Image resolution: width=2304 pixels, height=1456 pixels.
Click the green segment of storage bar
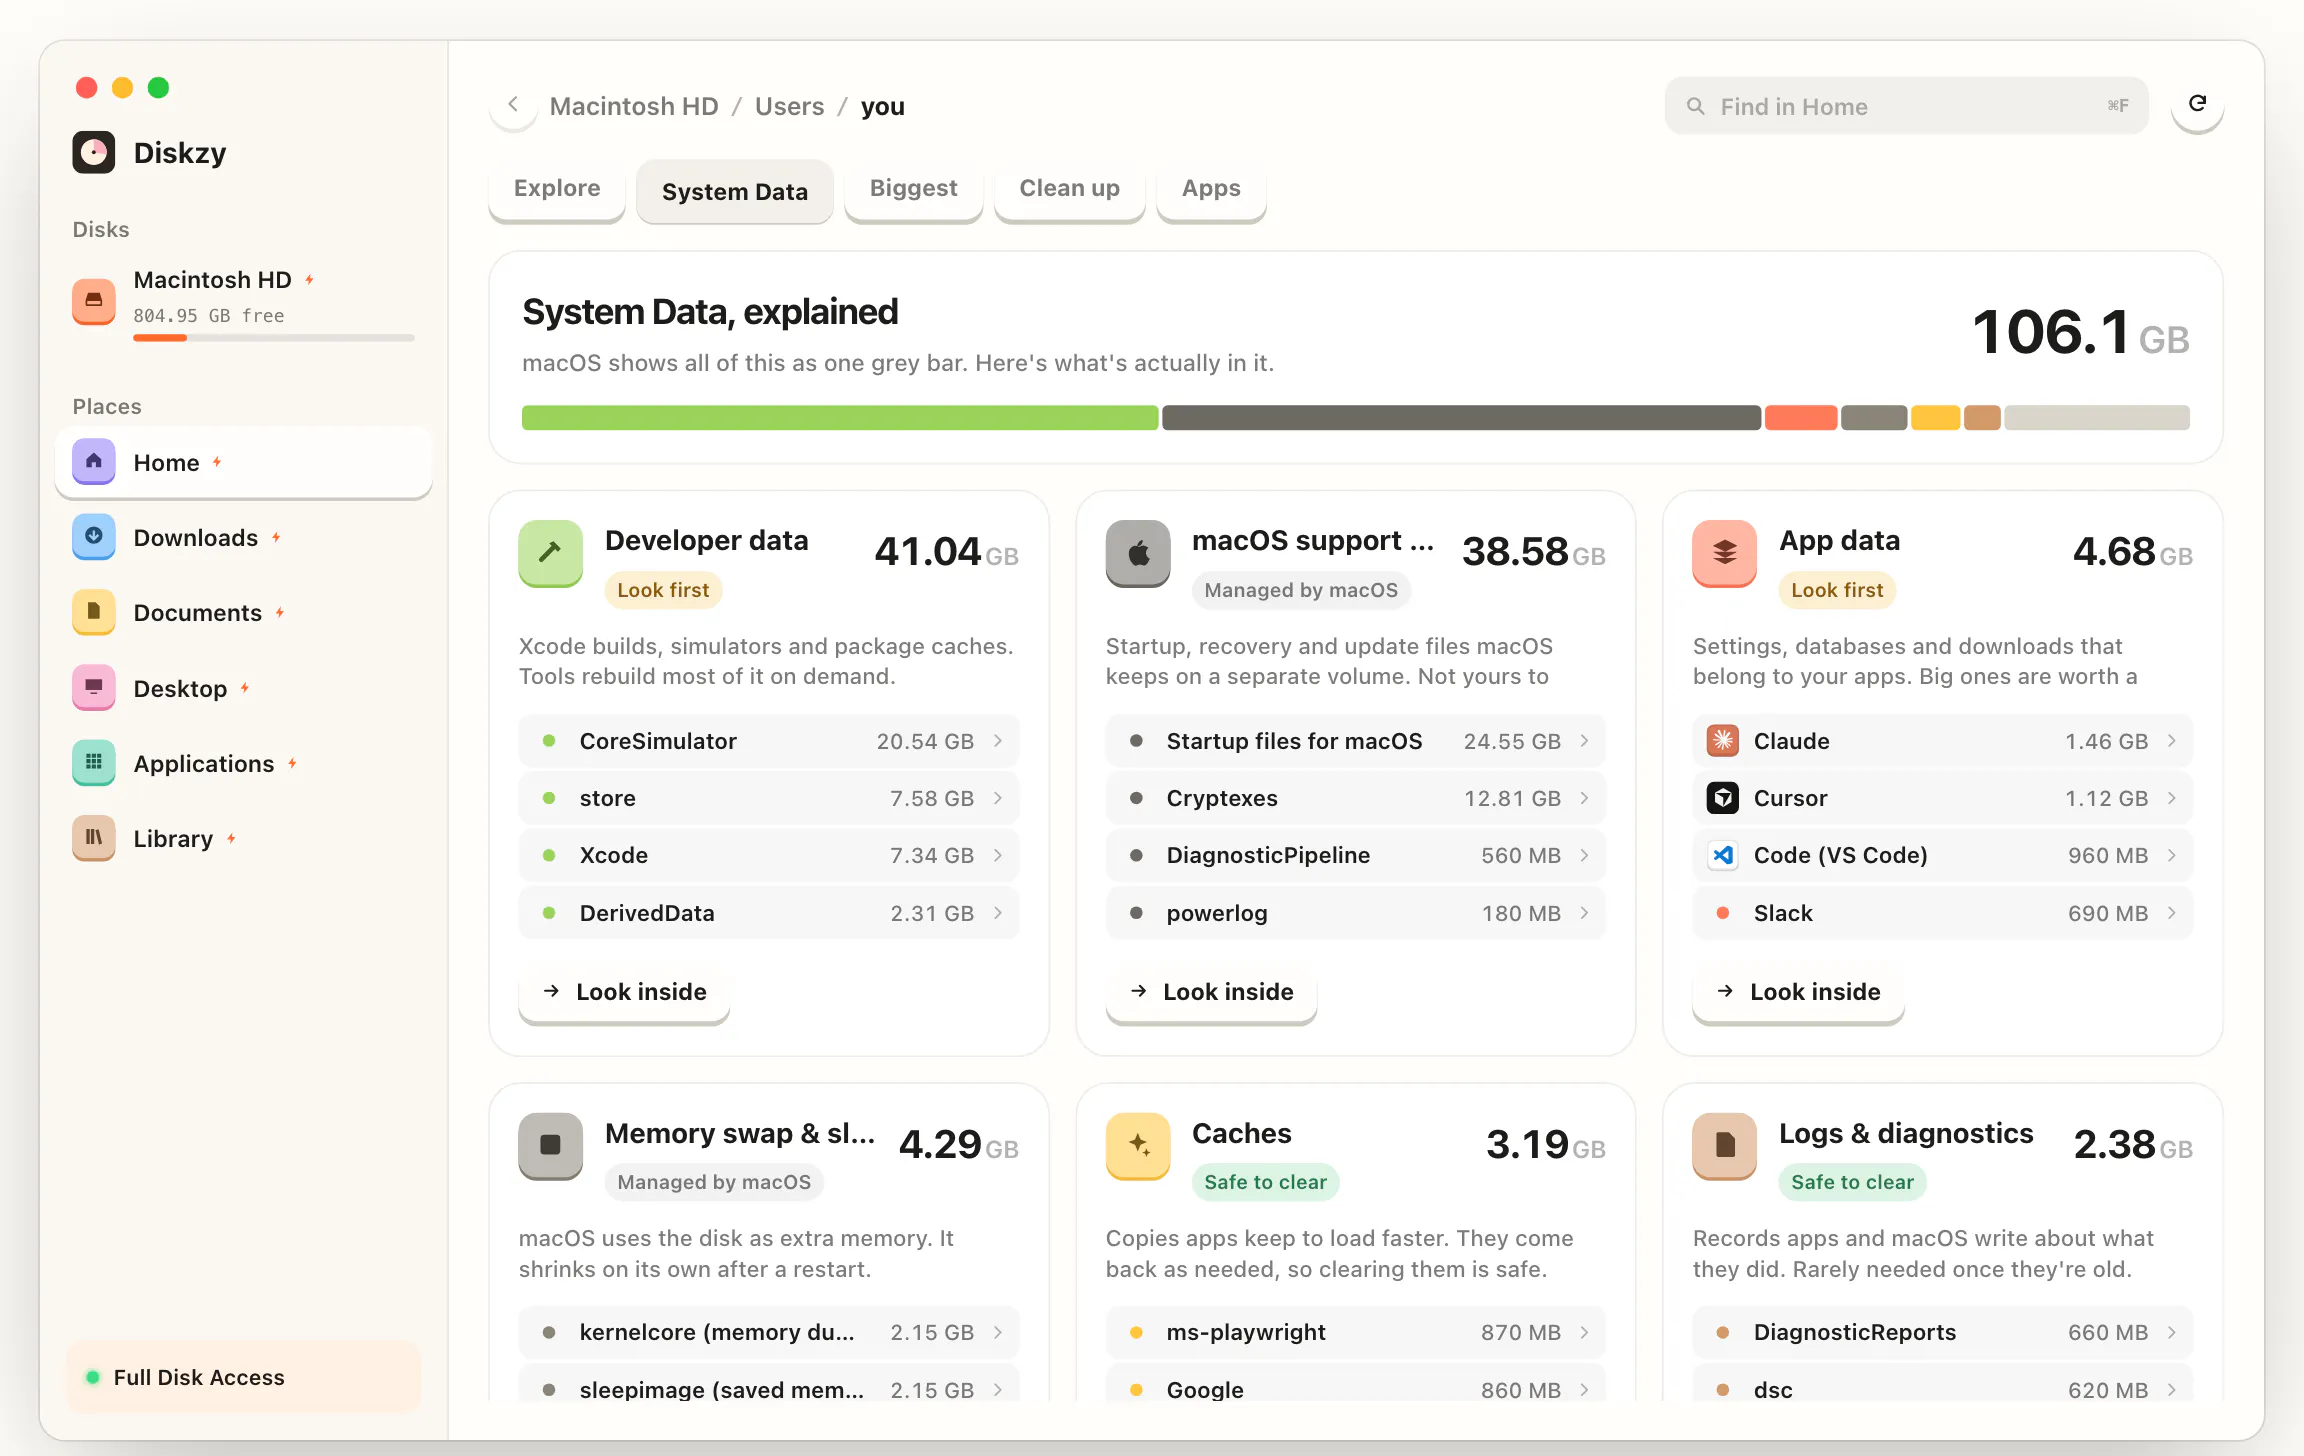pyautogui.click(x=840, y=418)
